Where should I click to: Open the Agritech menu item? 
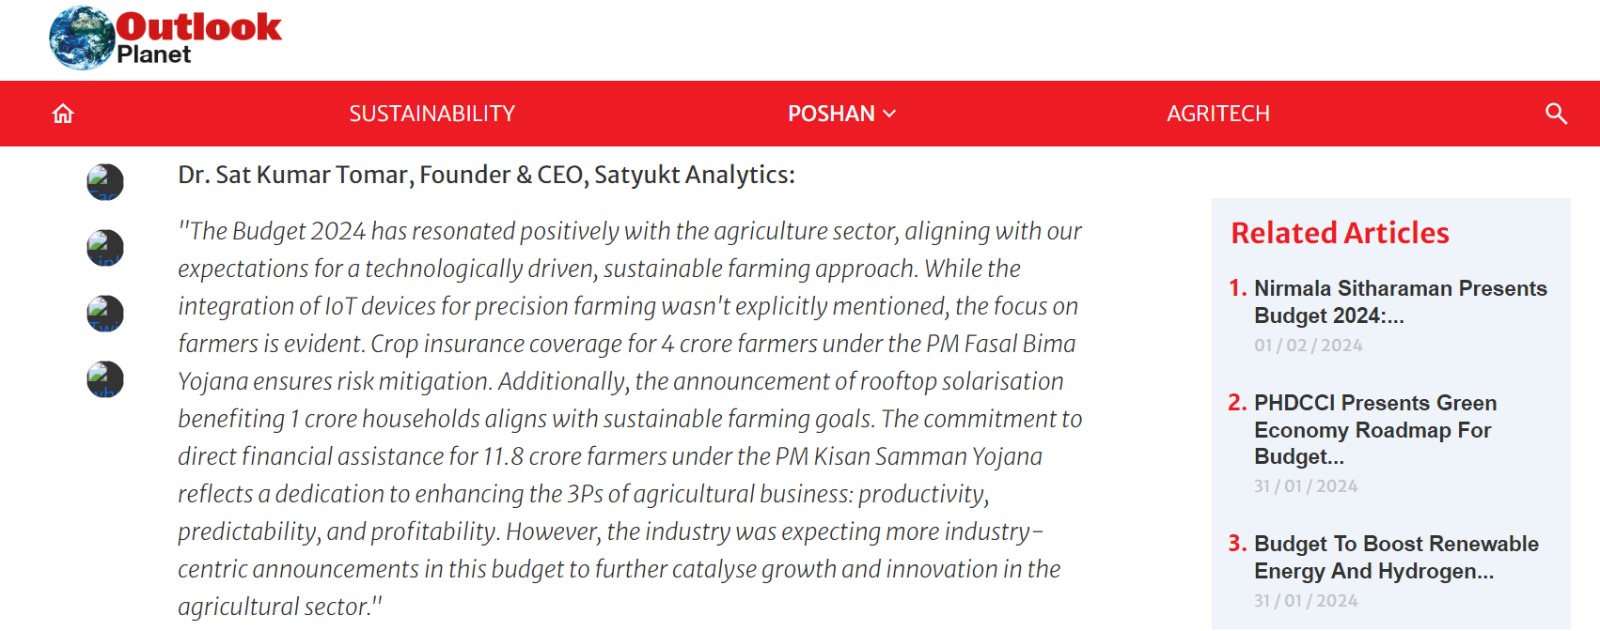1218,114
